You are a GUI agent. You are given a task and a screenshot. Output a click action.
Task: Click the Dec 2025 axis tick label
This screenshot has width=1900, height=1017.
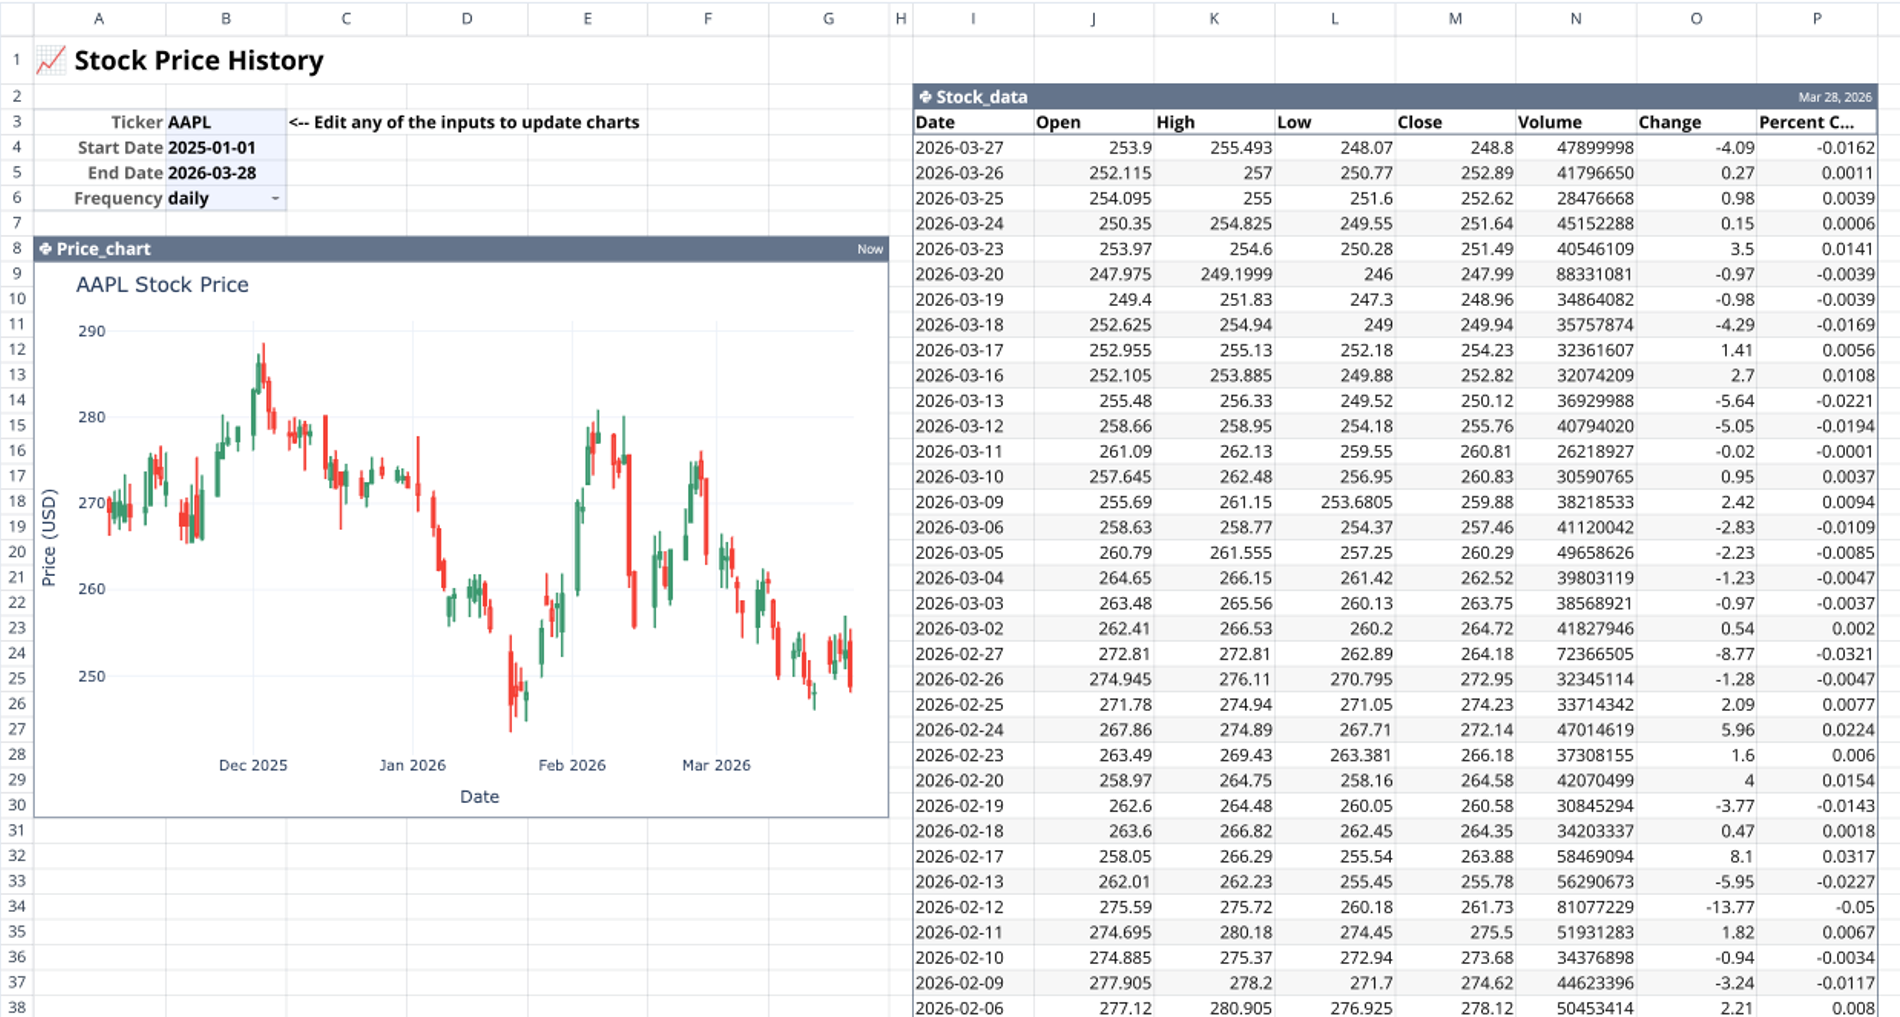(253, 765)
